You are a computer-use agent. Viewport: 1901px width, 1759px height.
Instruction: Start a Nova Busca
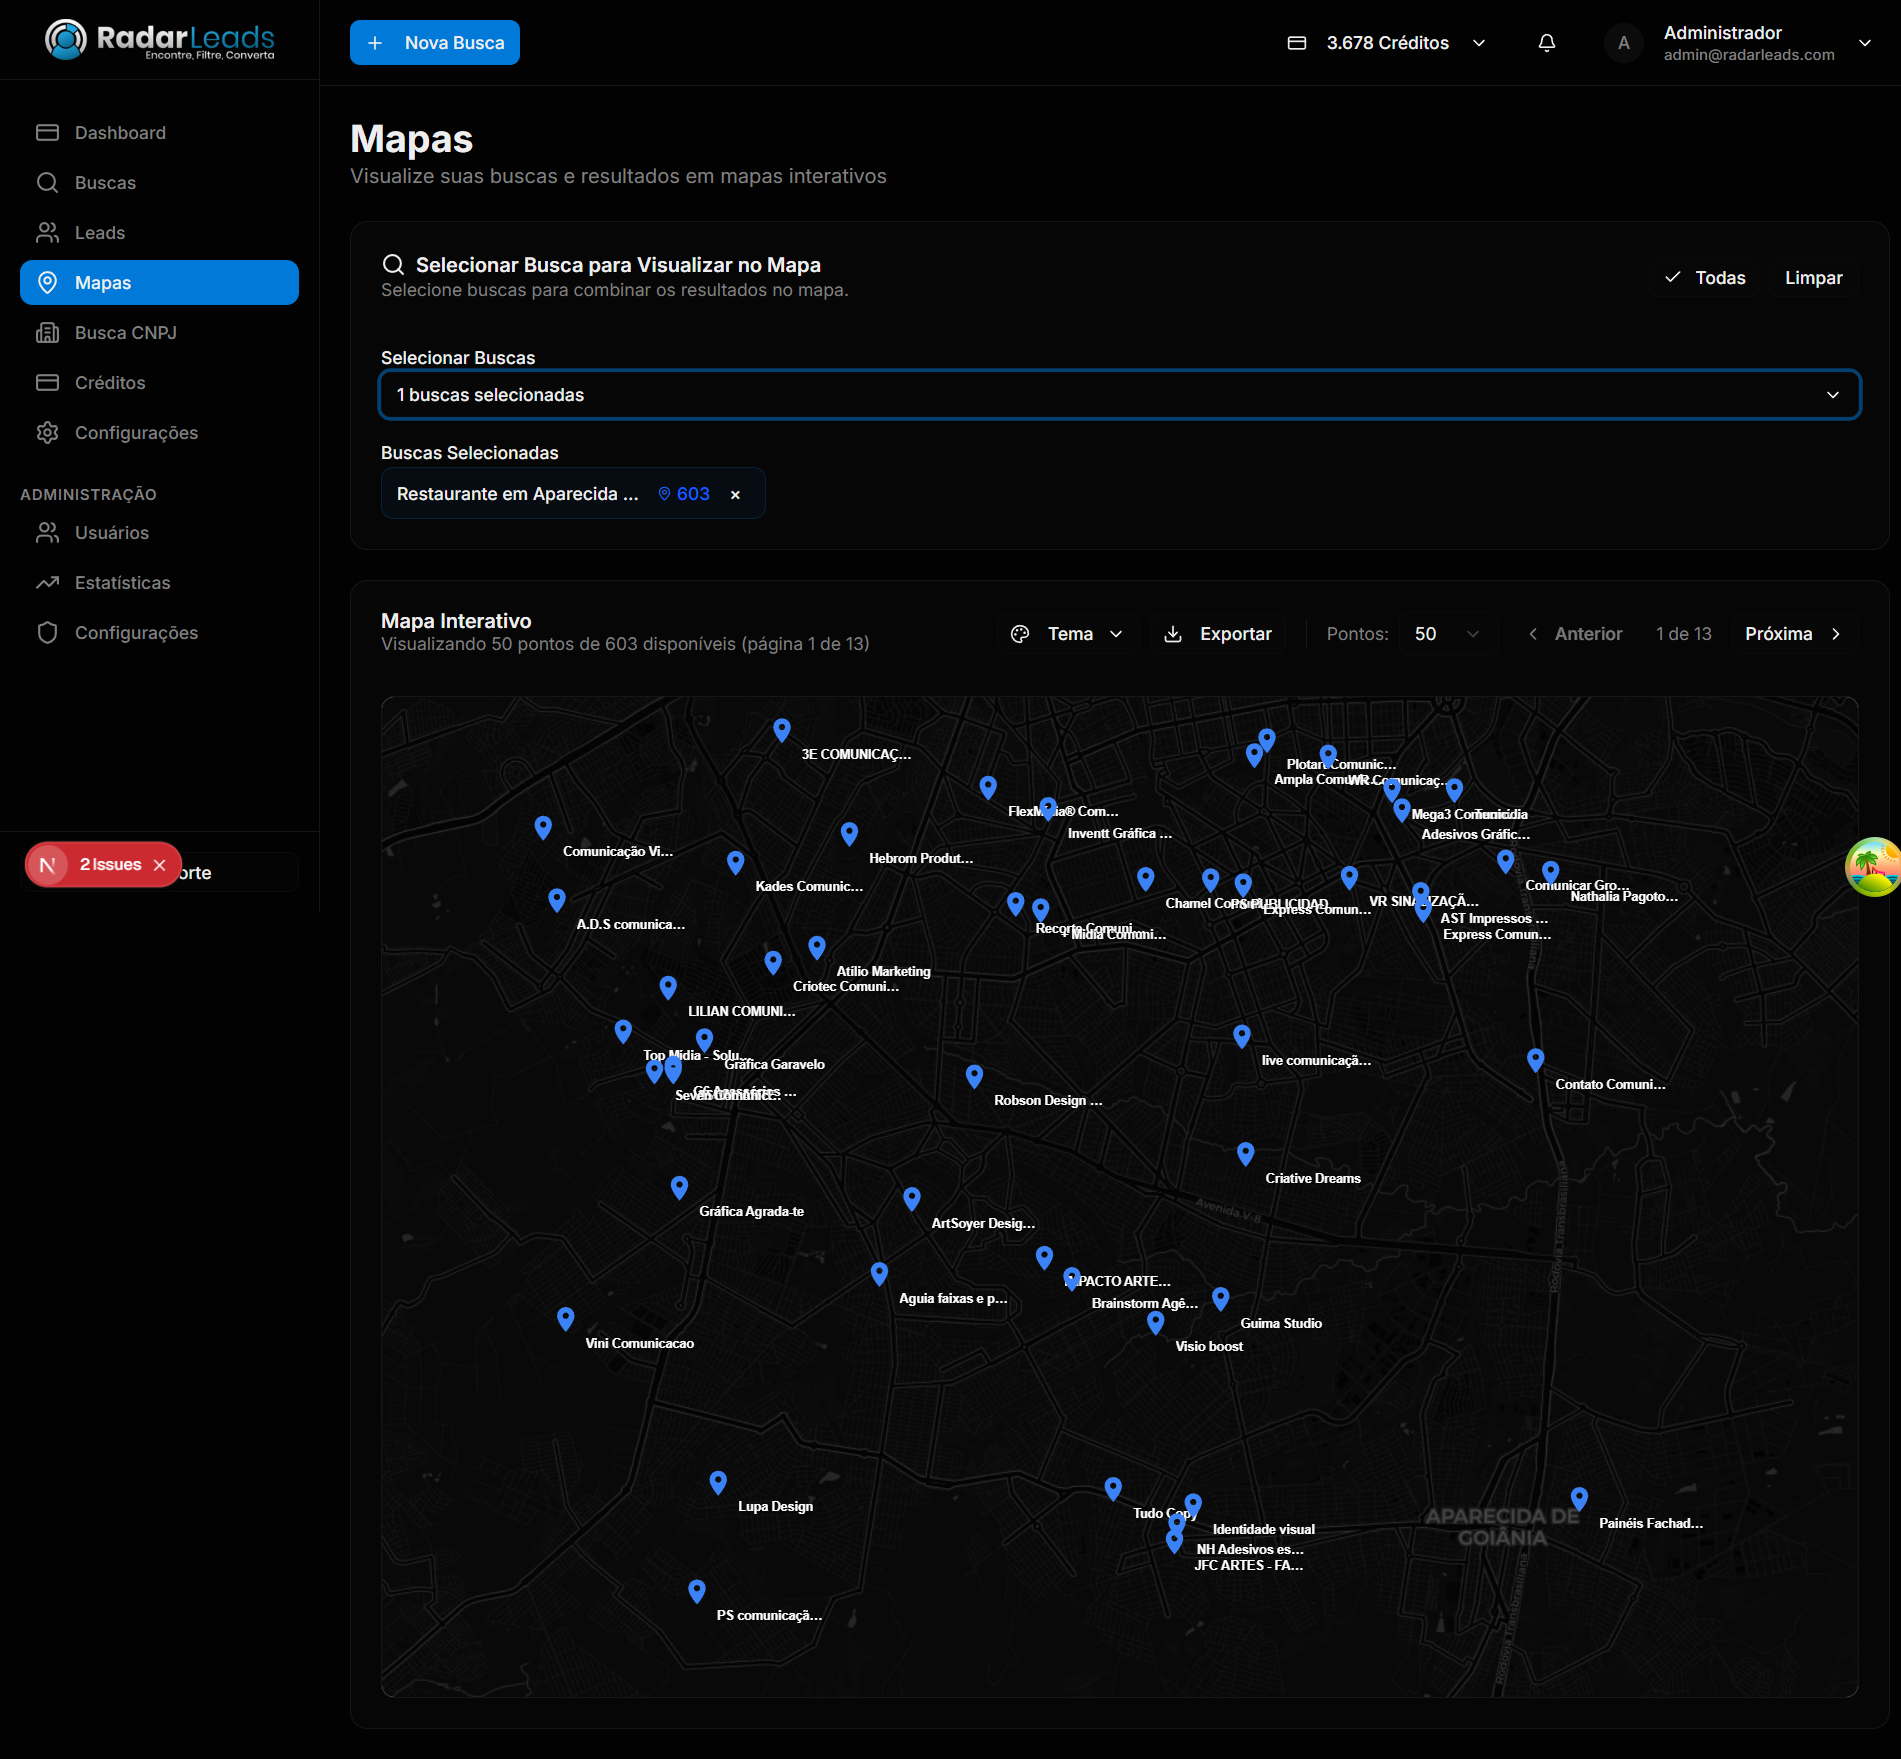[435, 43]
